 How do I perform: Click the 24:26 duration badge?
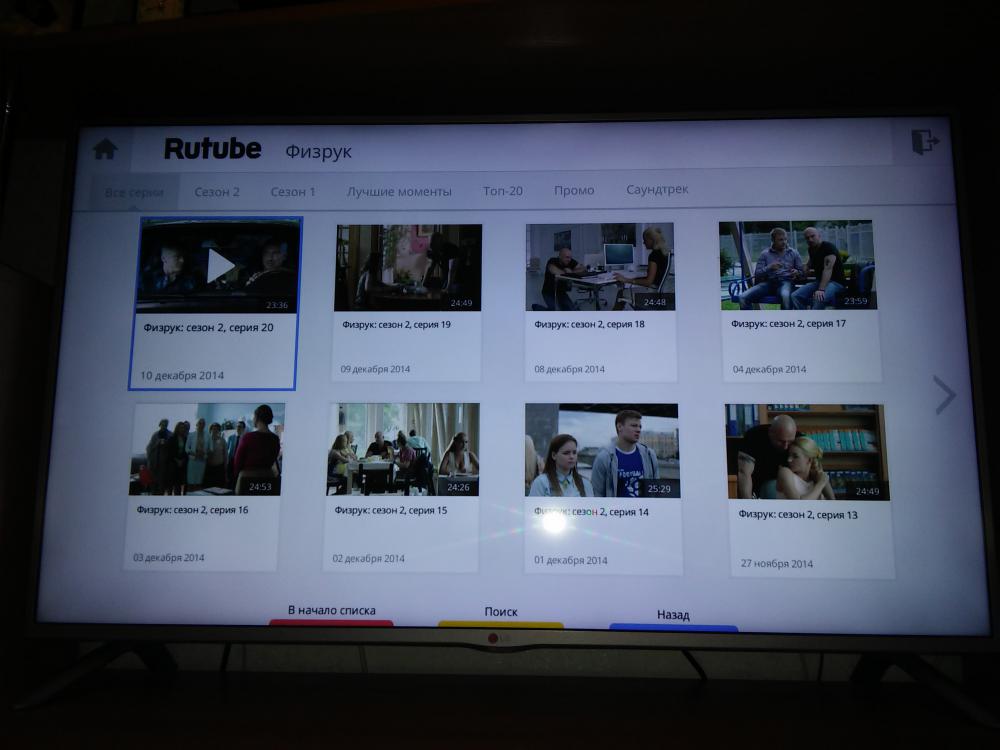458,487
